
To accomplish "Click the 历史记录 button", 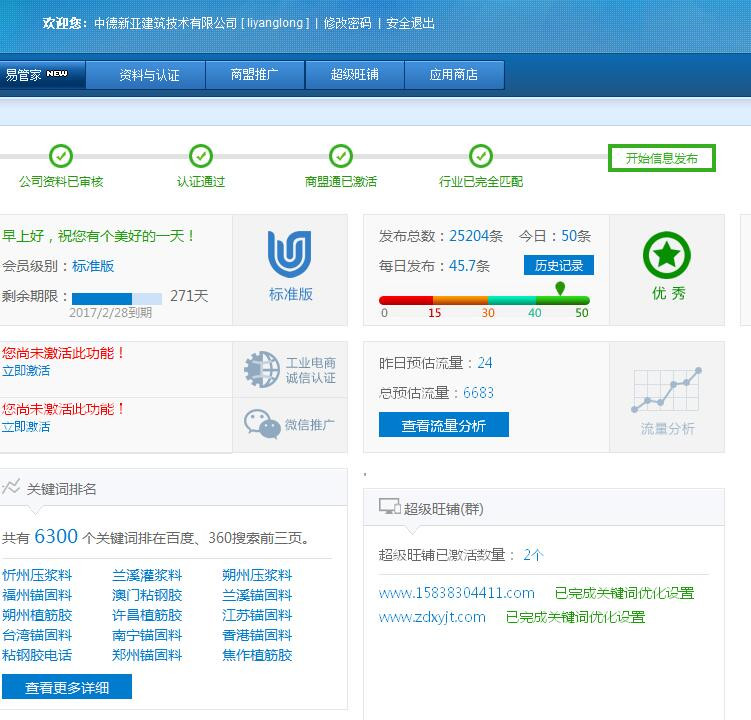I will [558, 265].
